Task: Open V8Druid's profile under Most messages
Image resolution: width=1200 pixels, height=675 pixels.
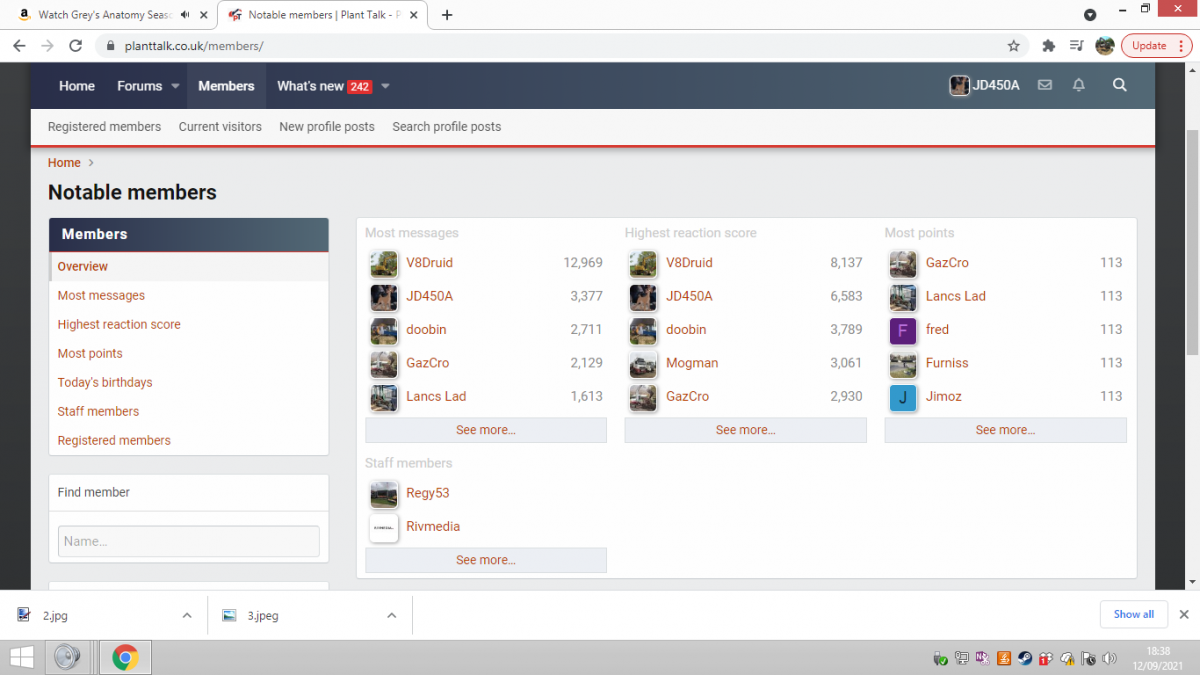Action: tap(429, 263)
